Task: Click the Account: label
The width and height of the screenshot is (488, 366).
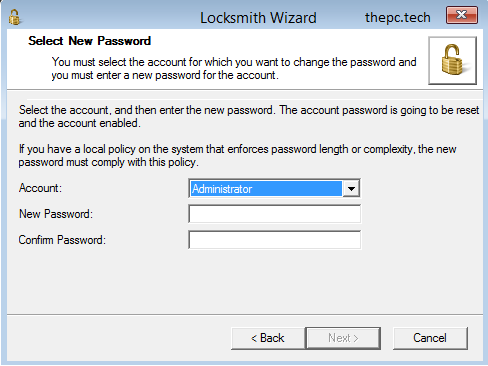Action: [40, 188]
